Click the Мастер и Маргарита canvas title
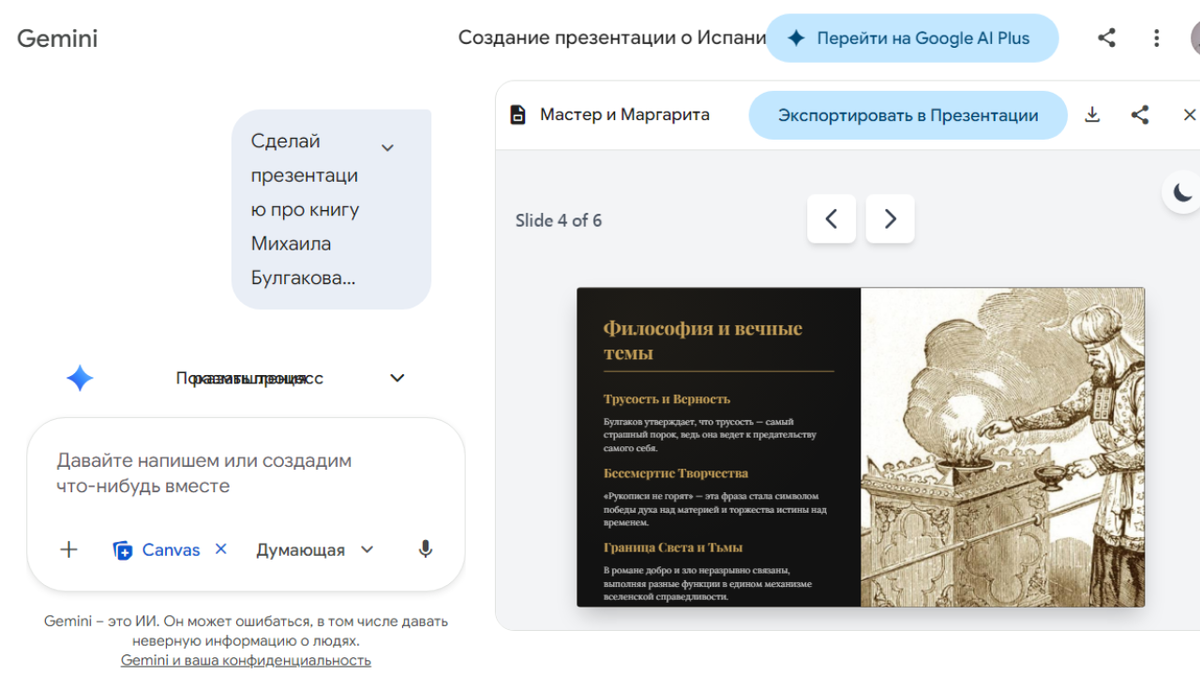 point(625,115)
